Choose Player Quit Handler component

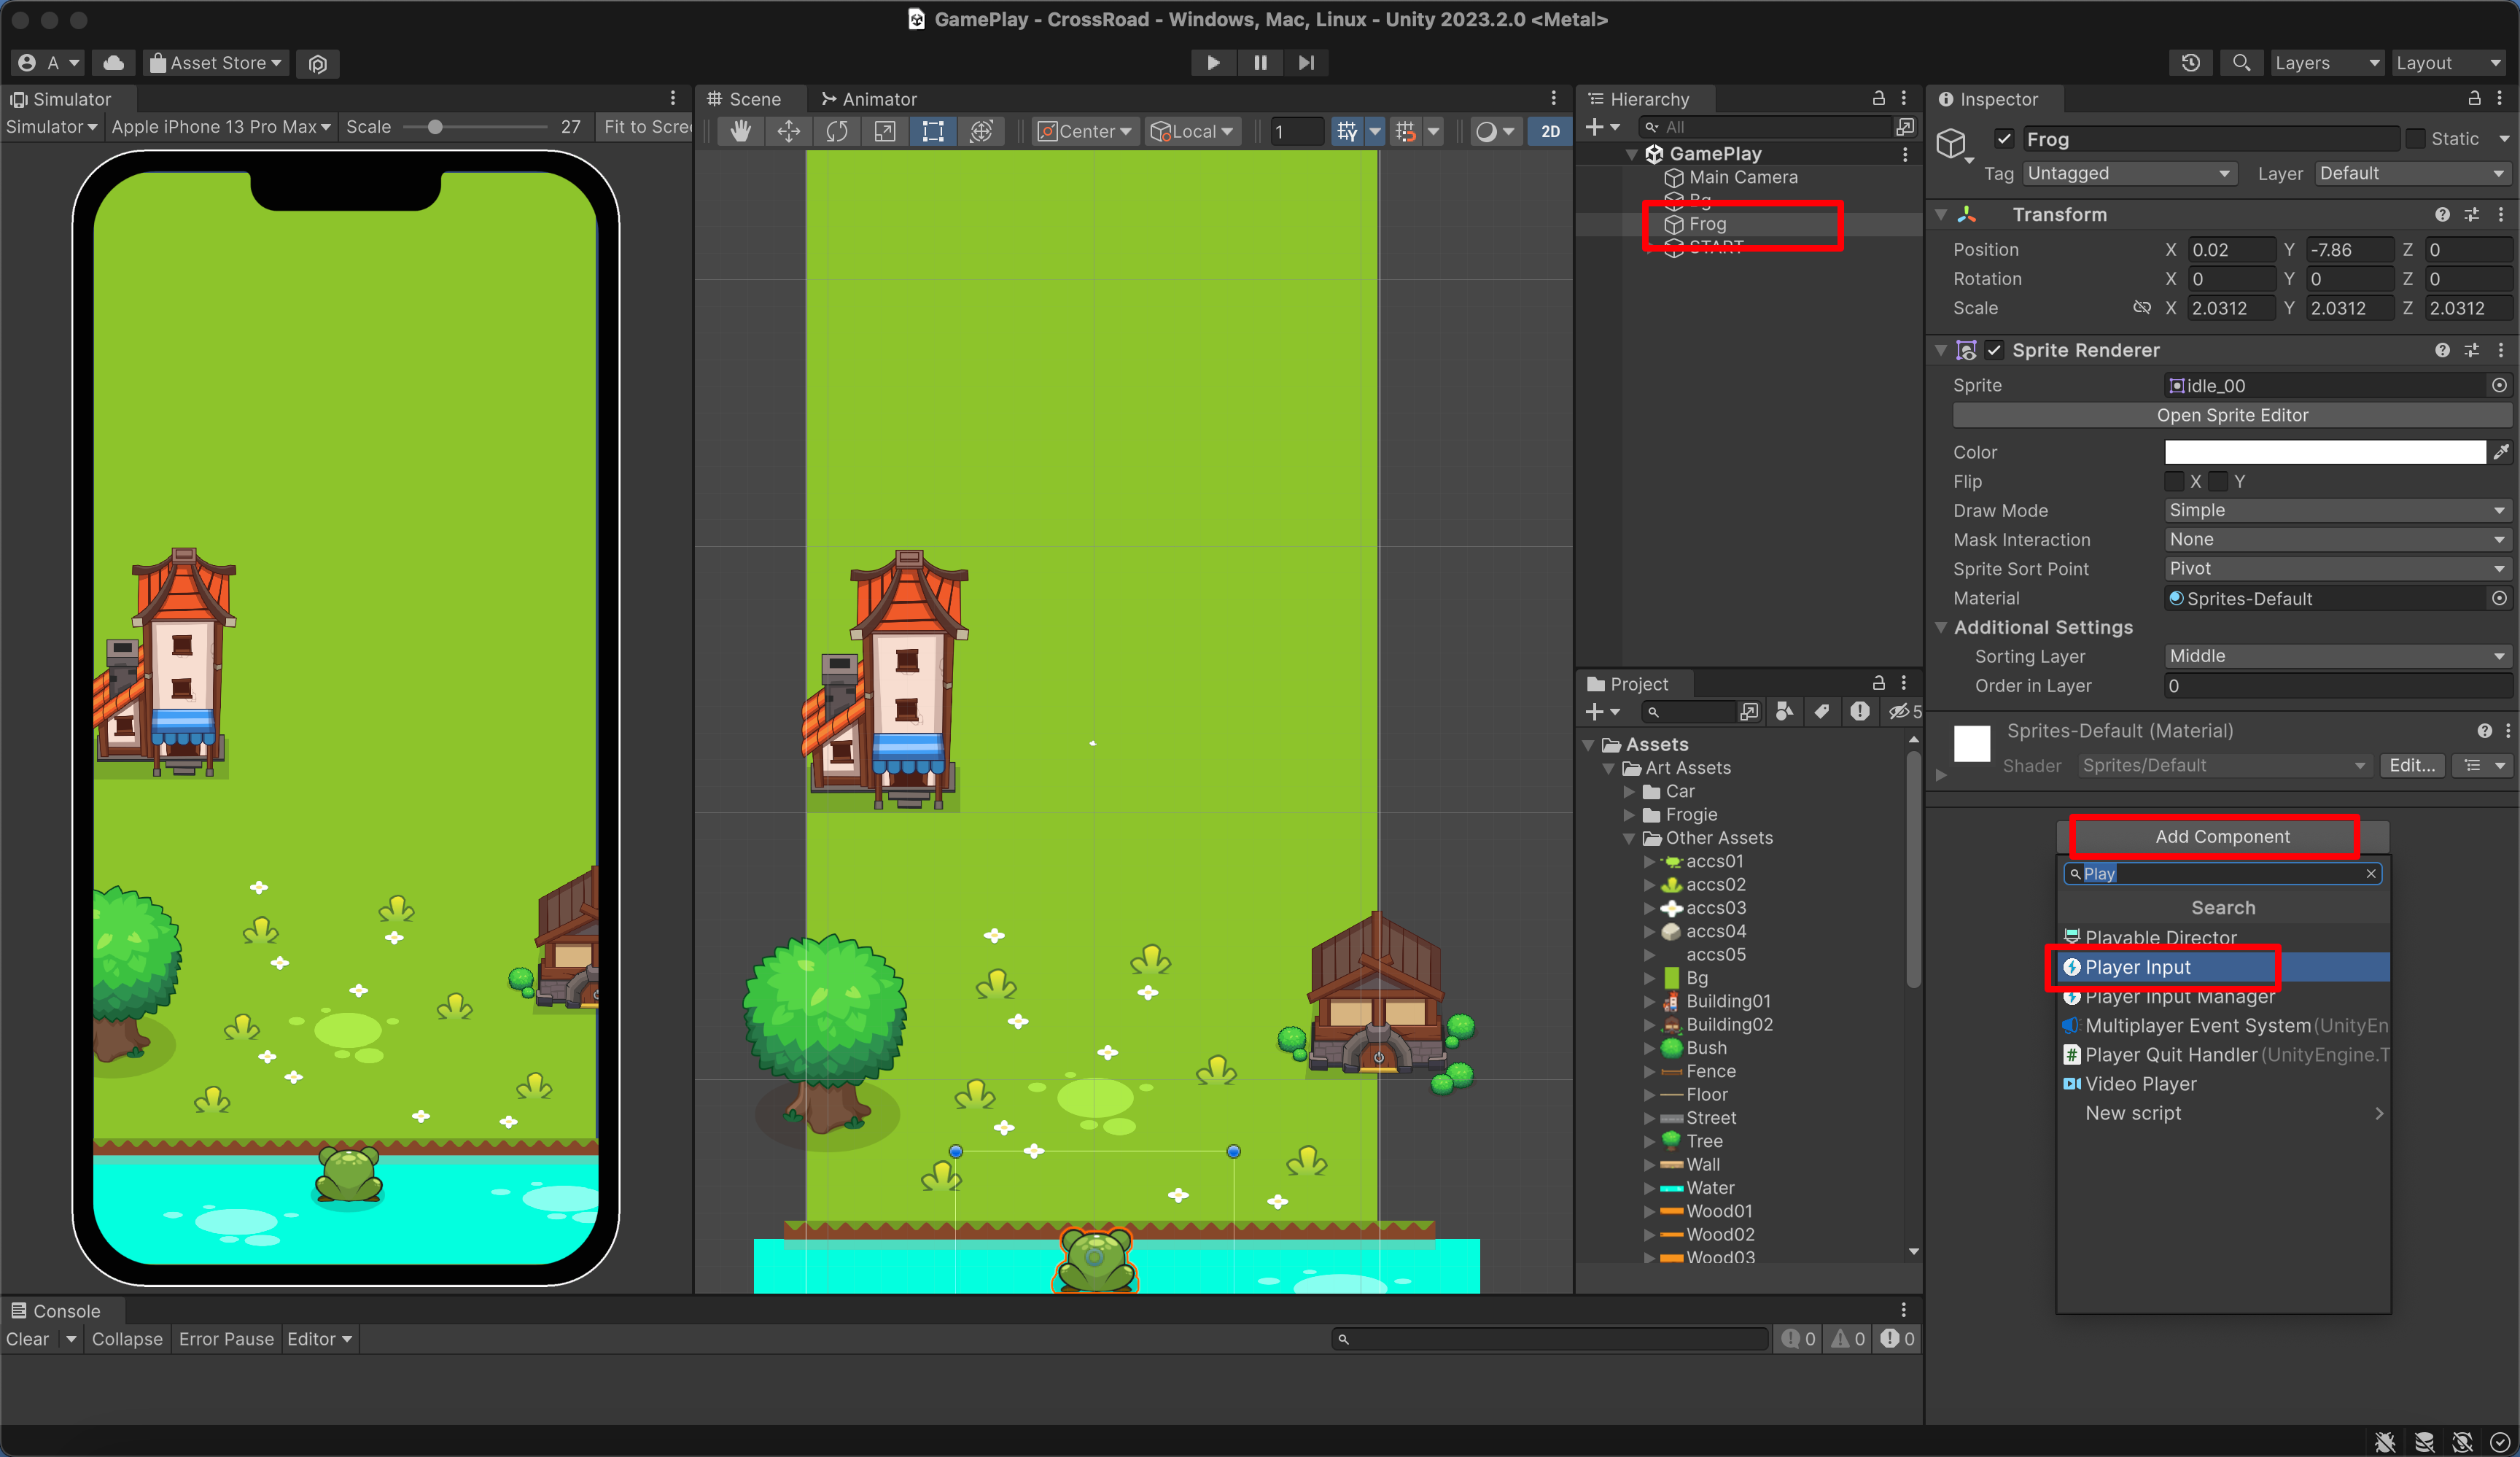point(2224,1055)
